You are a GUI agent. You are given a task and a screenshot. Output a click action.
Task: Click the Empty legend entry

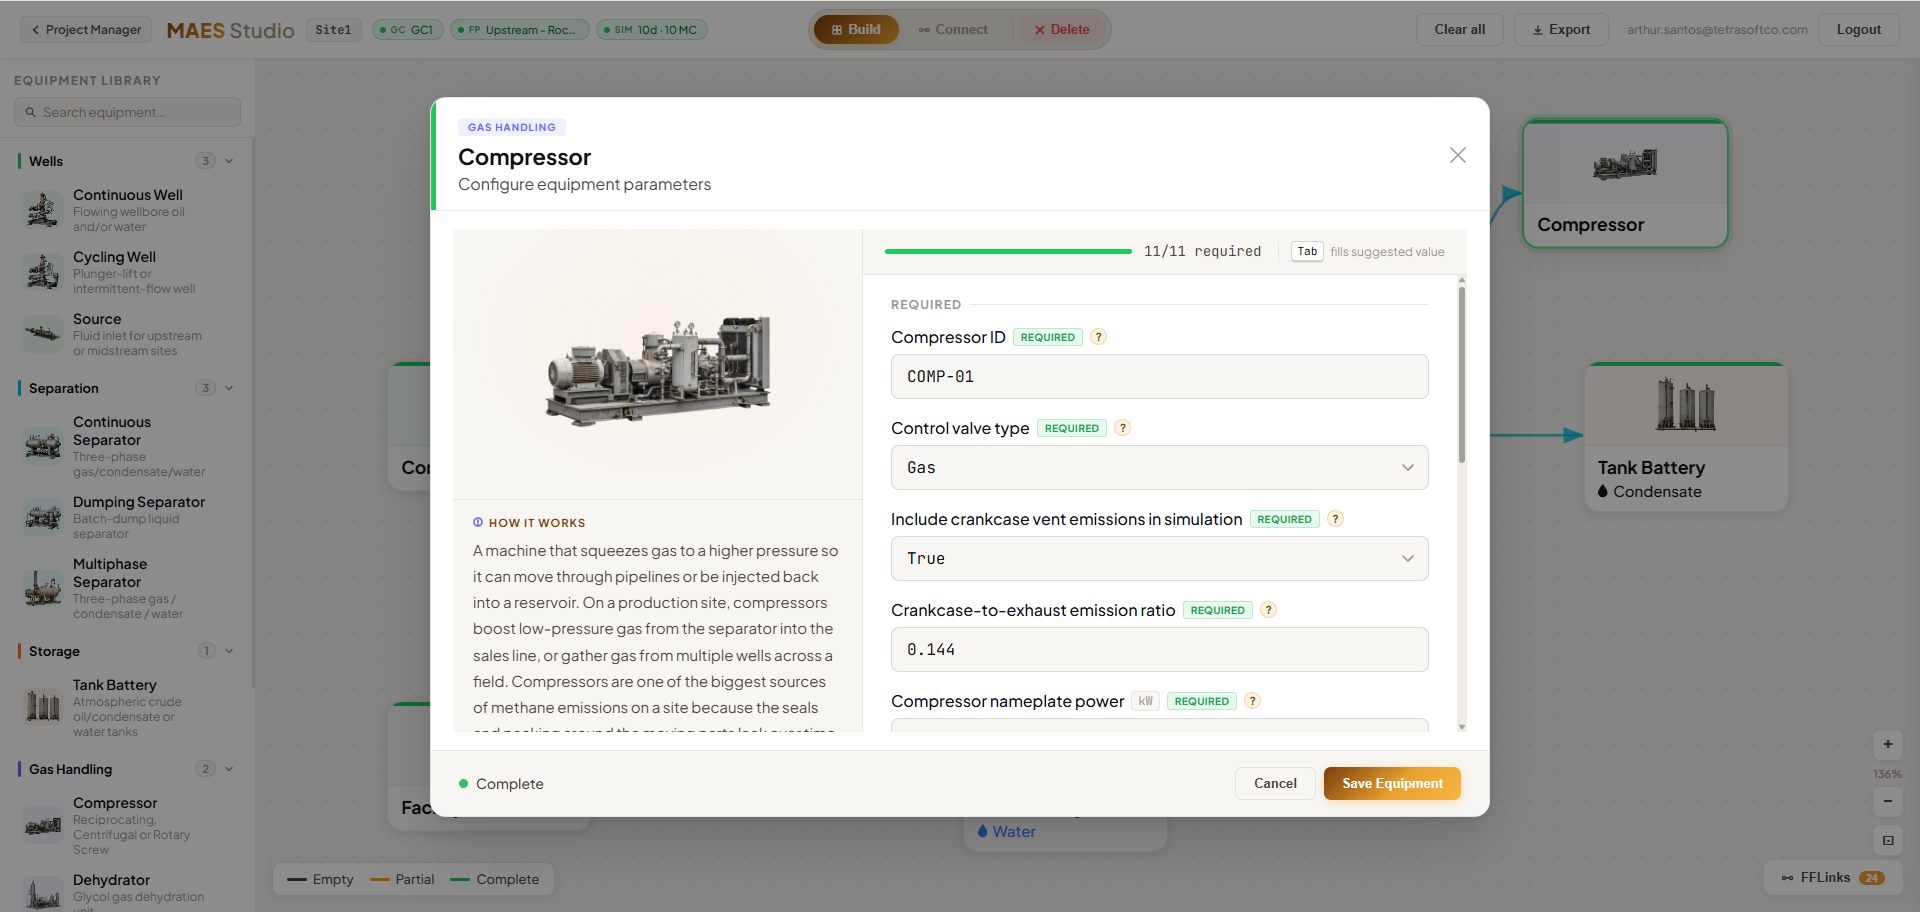(x=320, y=880)
